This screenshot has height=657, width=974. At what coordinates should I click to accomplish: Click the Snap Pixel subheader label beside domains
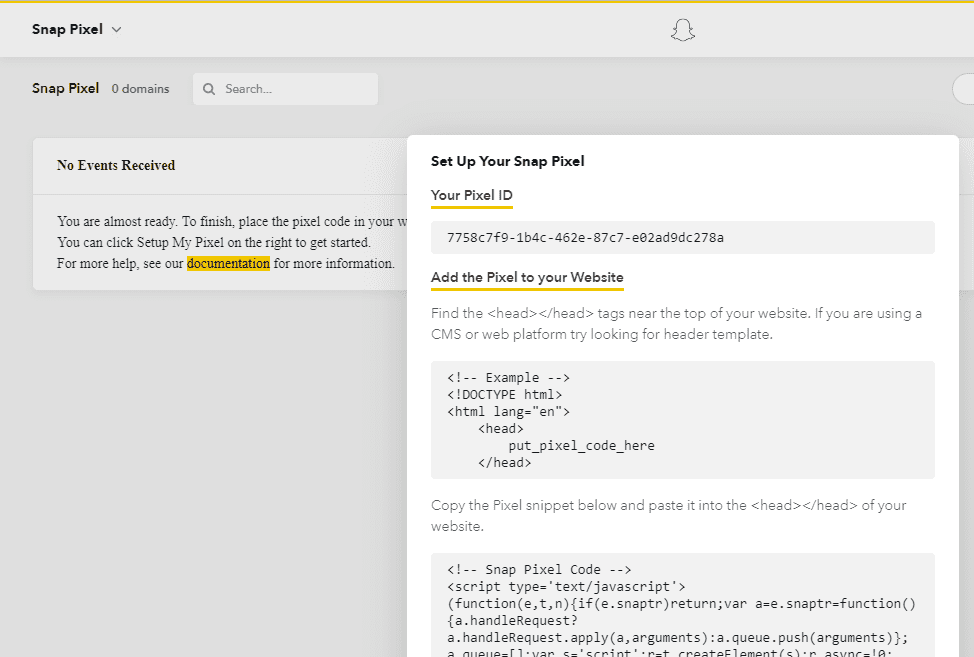point(65,88)
